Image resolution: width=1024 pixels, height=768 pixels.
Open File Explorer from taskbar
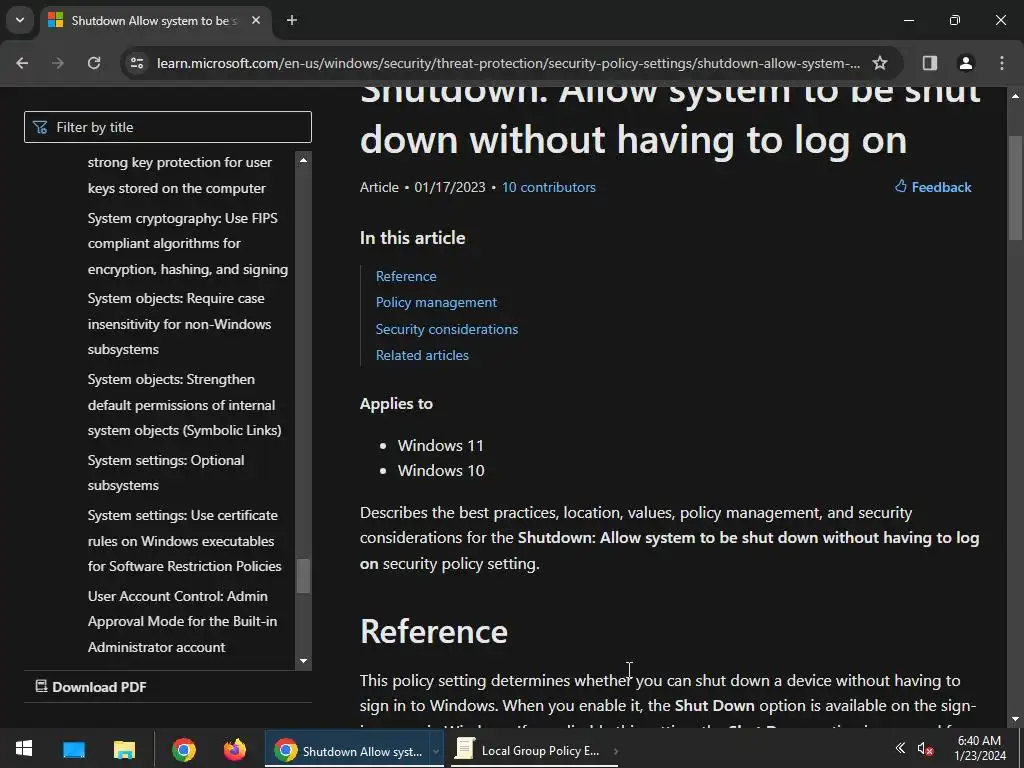click(x=124, y=749)
